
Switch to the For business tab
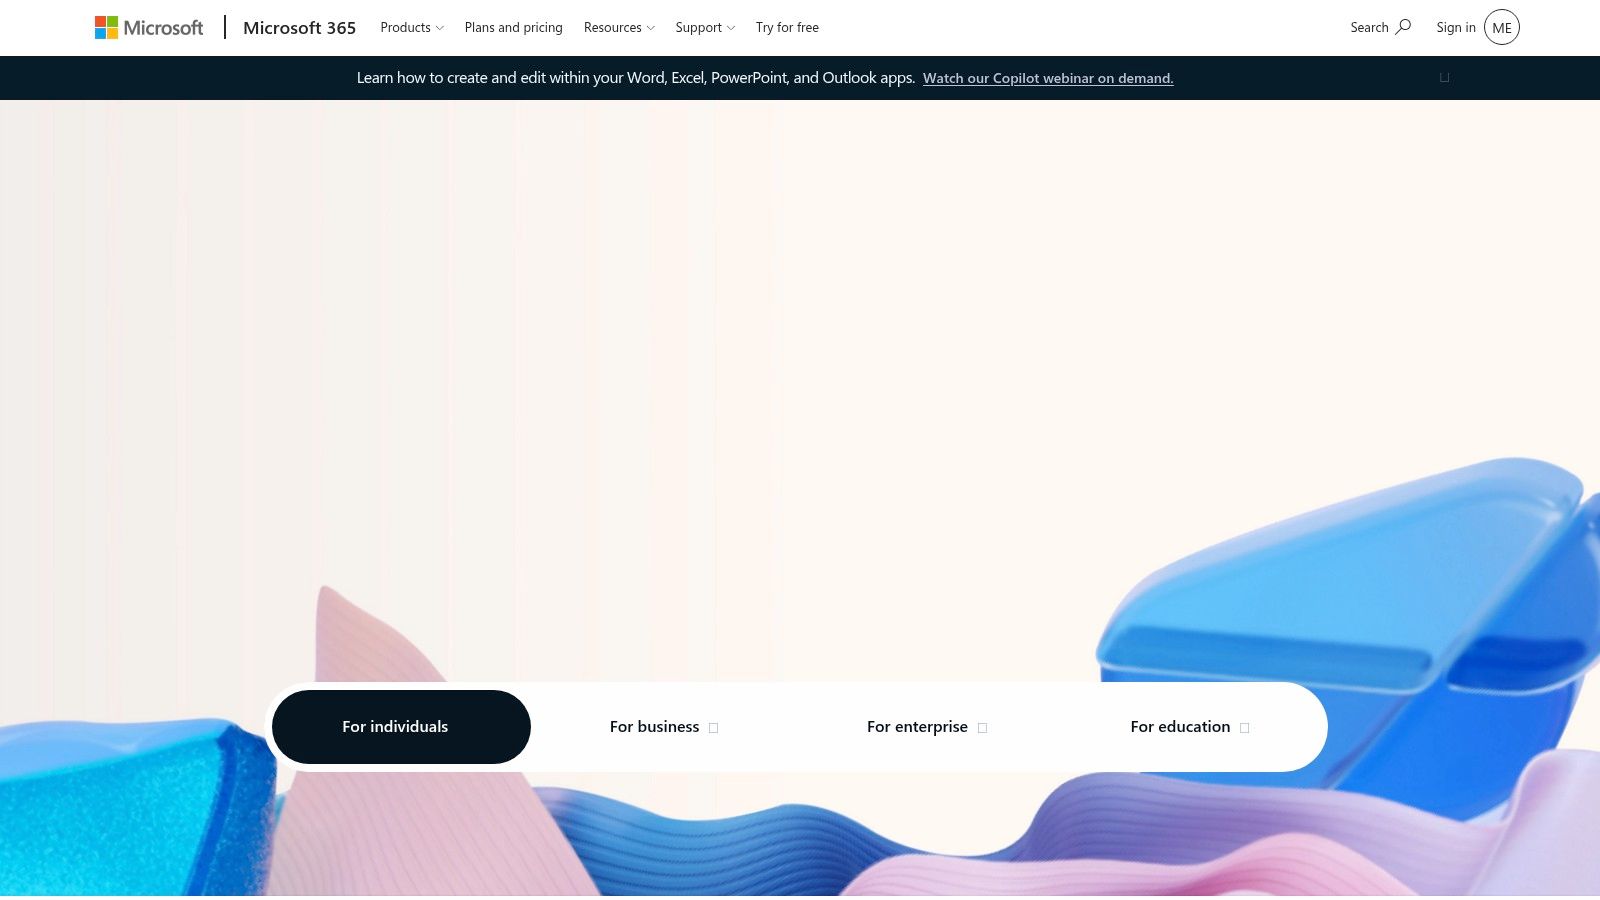click(664, 727)
